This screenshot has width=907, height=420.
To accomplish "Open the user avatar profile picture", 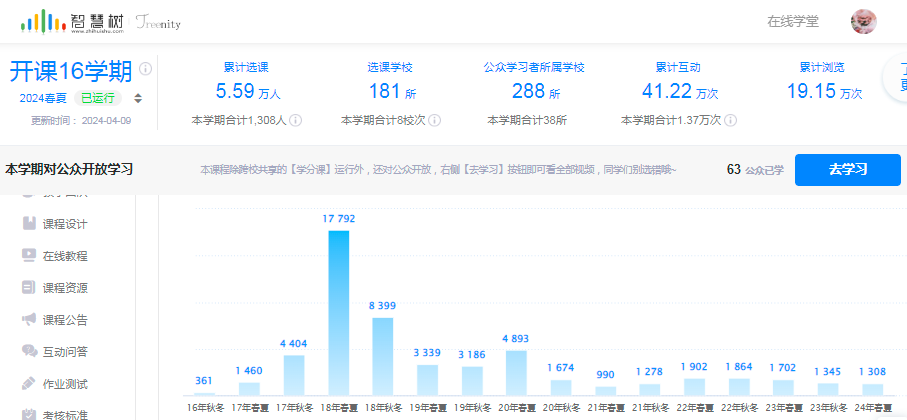I will [x=864, y=21].
